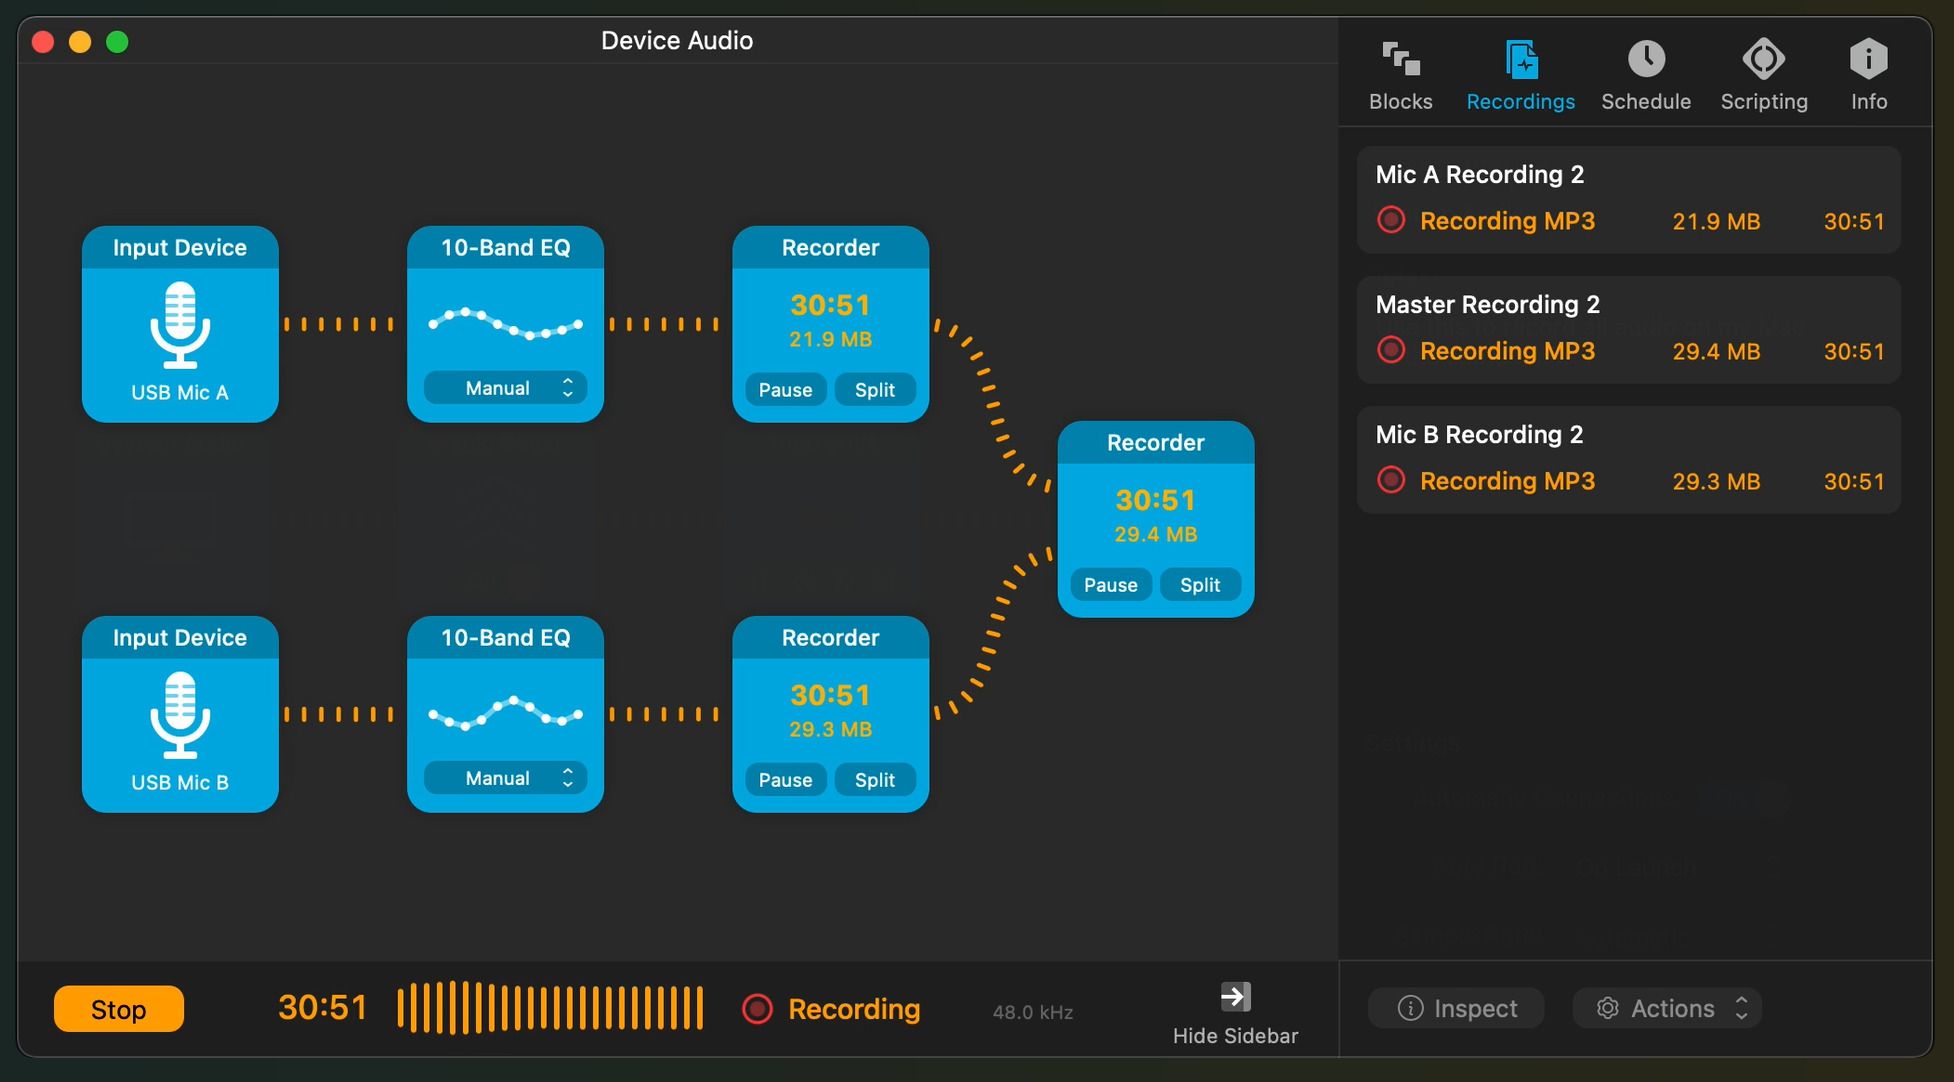The height and width of the screenshot is (1082, 1954).
Task: Pause the Mic B recorder
Action: (x=785, y=780)
